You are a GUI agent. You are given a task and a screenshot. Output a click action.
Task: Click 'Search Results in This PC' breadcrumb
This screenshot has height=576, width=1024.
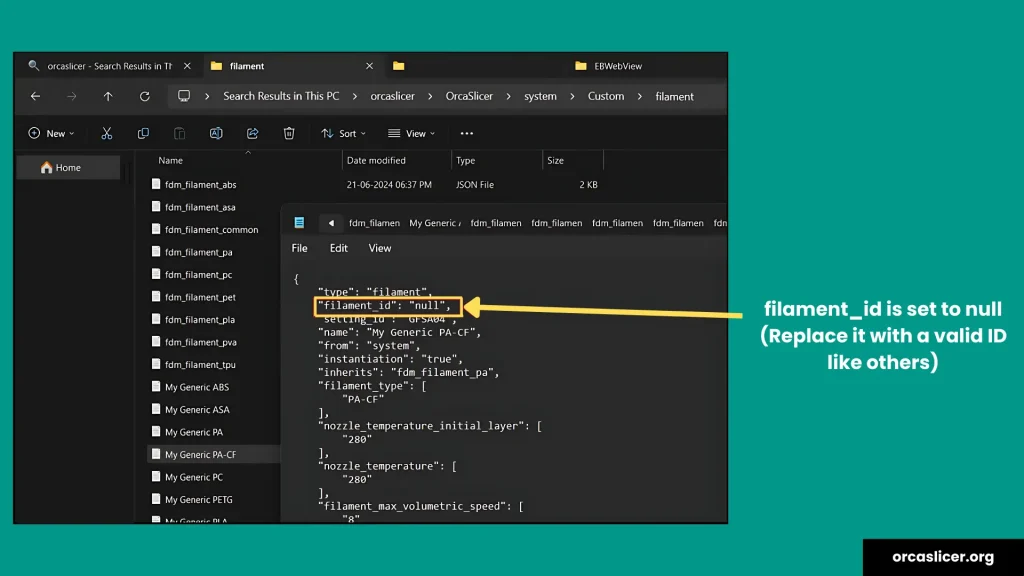point(281,96)
